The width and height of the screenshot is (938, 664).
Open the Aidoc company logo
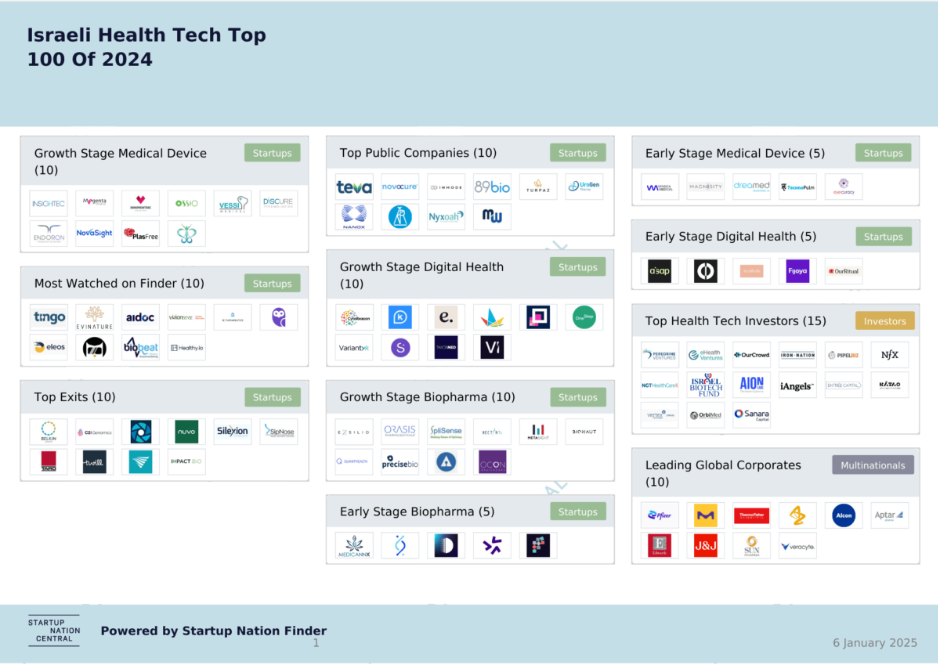[x=140, y=318]
